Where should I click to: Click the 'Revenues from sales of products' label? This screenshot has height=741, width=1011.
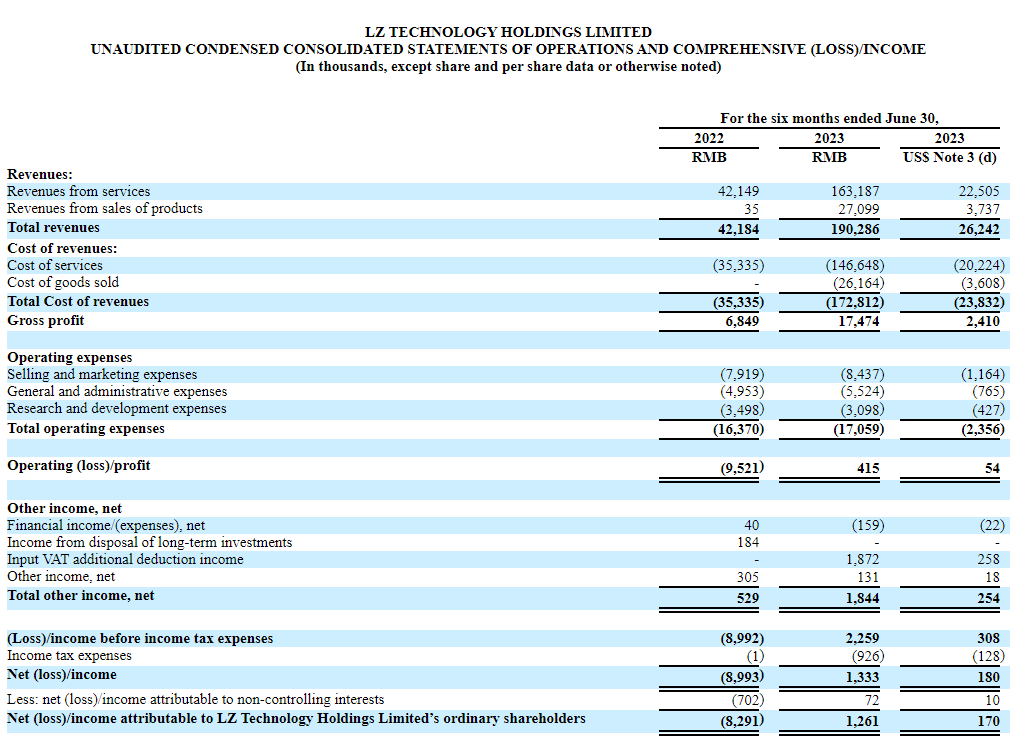pyautogui.click(x=104, y=208)
